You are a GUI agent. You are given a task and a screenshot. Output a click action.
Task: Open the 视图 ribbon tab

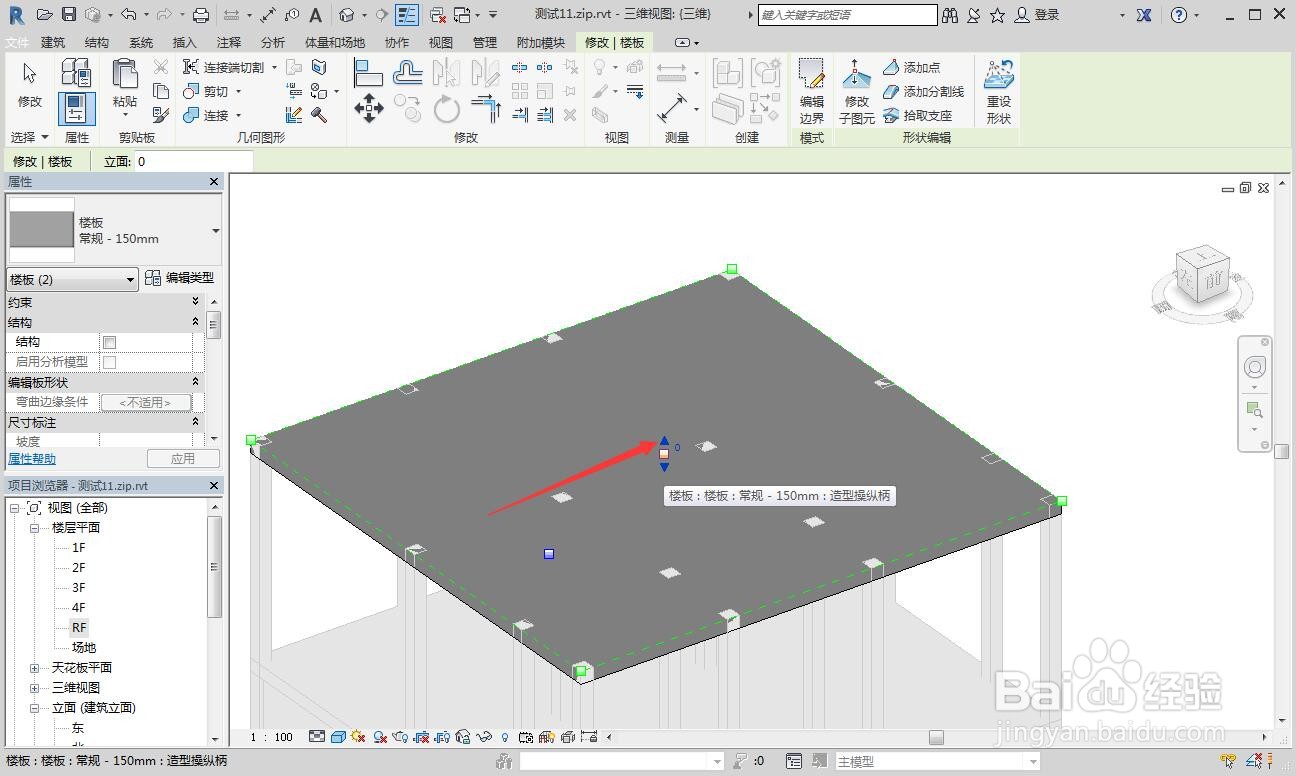coord(441,43)
